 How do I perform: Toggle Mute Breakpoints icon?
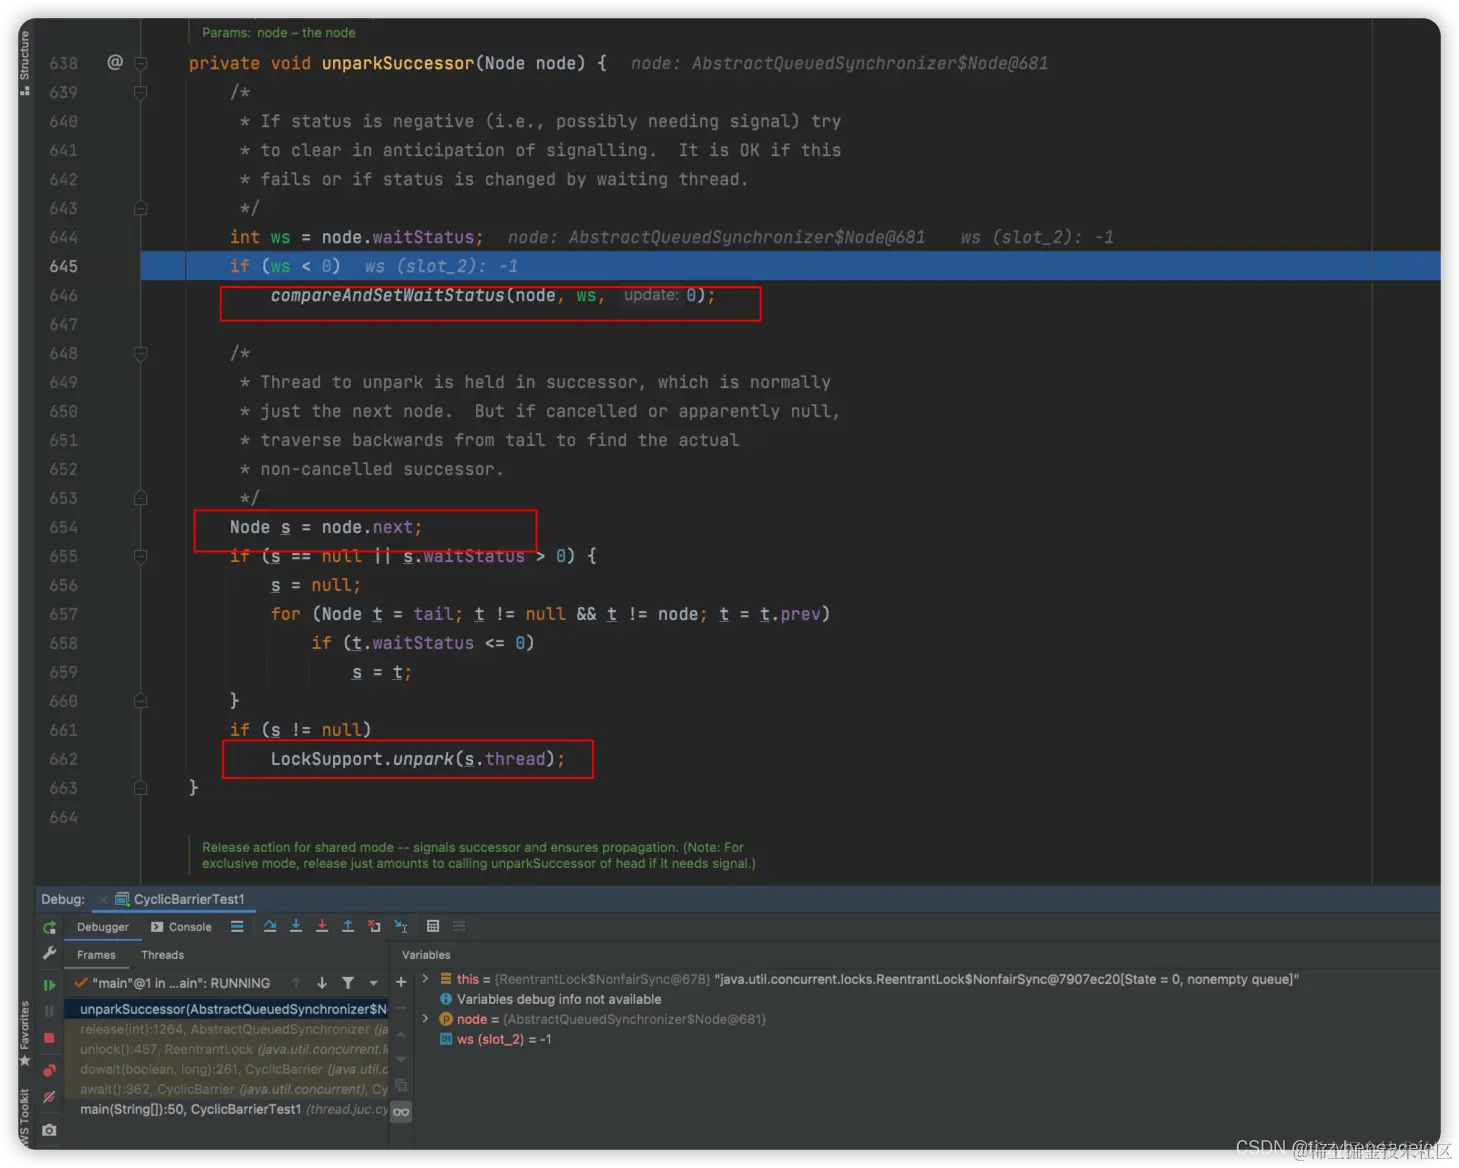pyautogui.click(x=49, y=1097)
